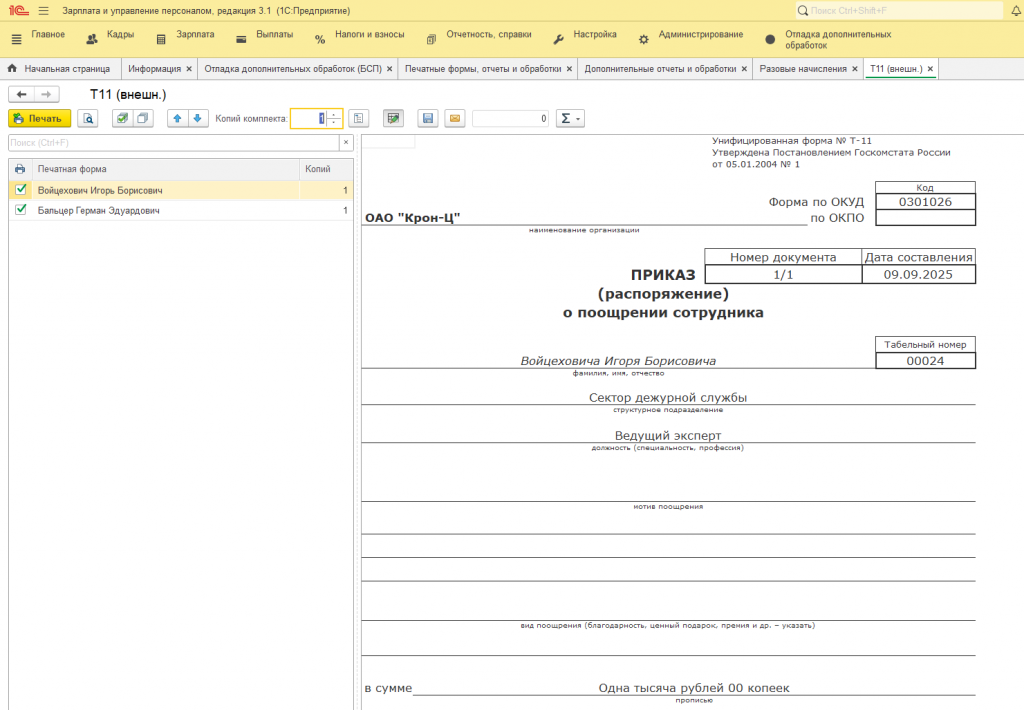Switch to the Разовые начисления tab

[x=802, y=69]
